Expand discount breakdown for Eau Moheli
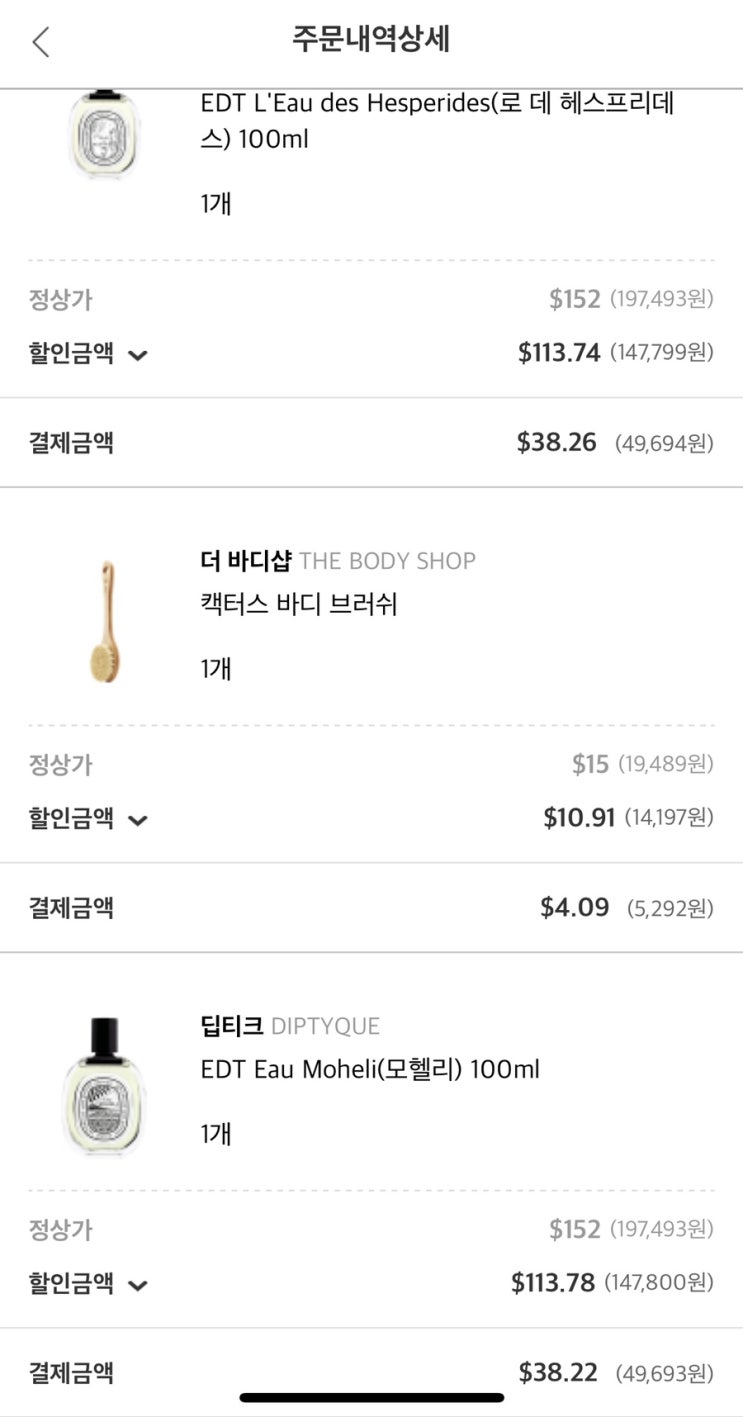The image size is (743, 1417). tap(138, 1285)
